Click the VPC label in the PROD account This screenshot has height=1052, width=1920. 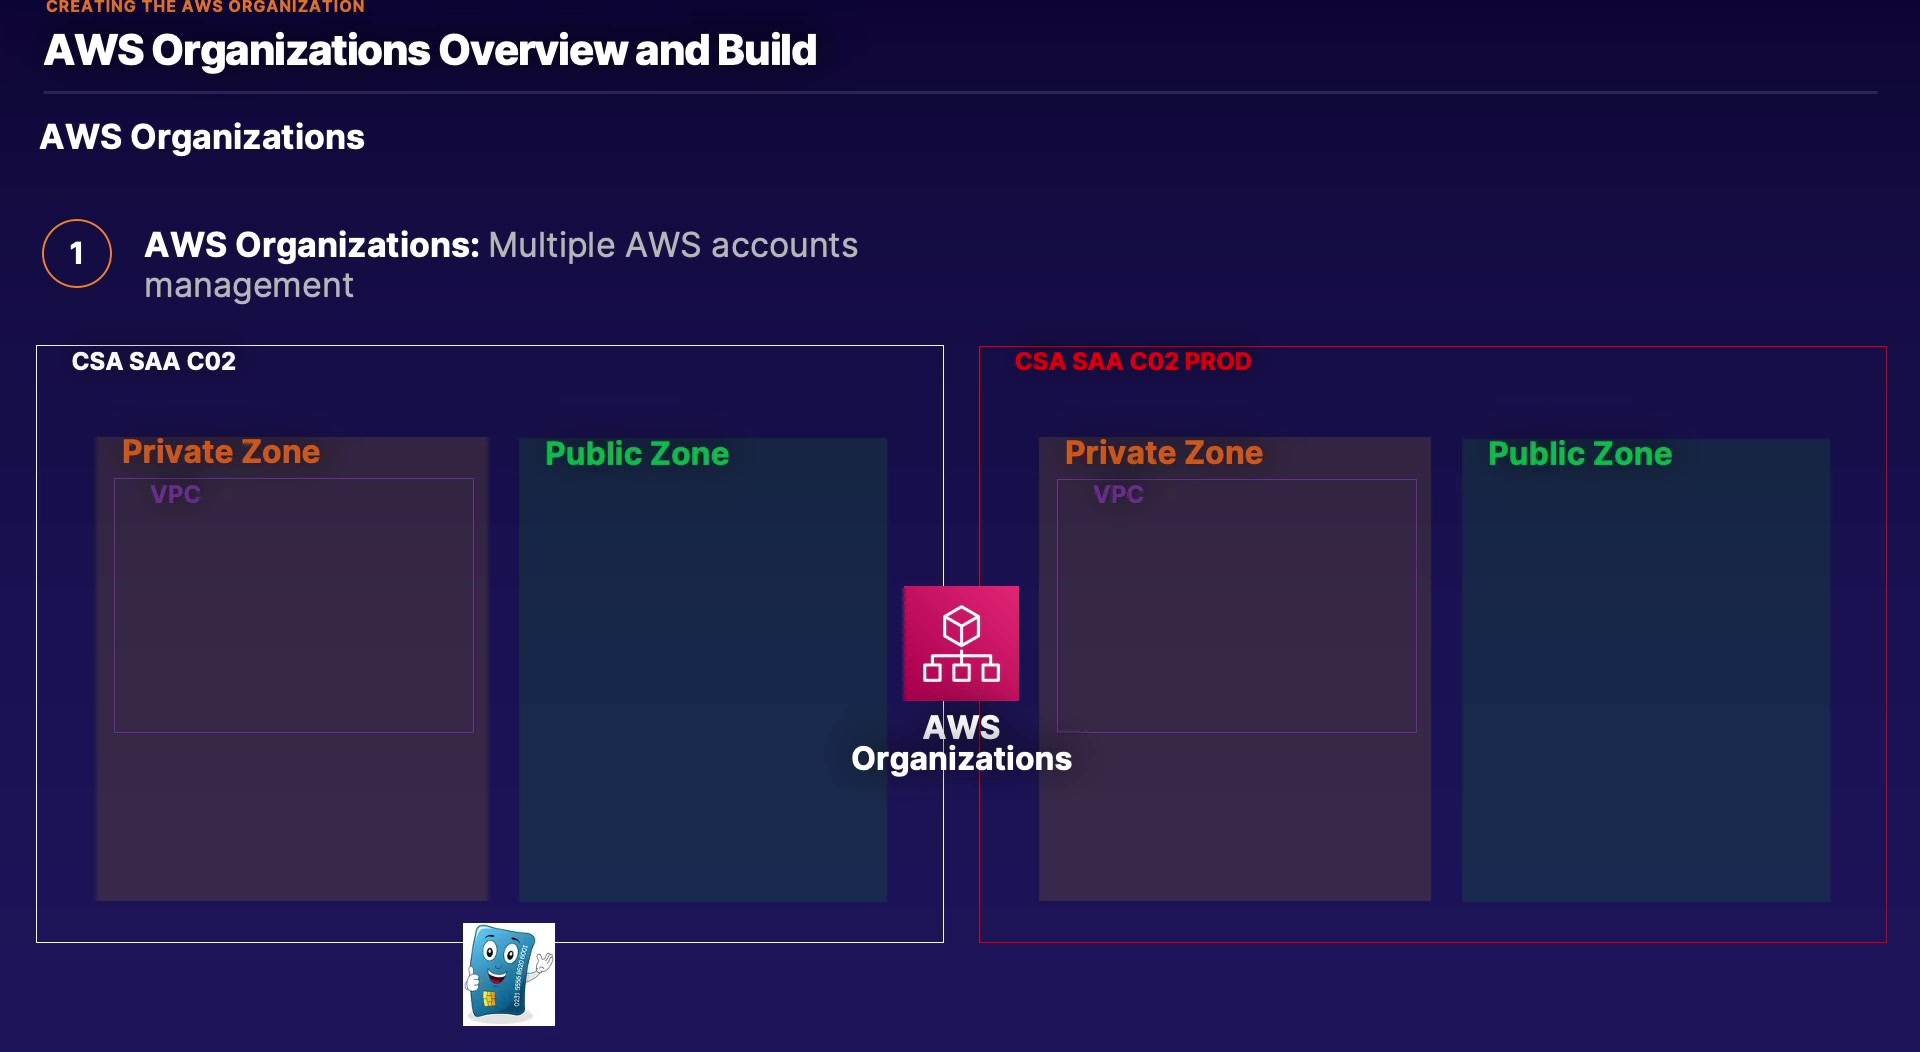point(1118,494)
